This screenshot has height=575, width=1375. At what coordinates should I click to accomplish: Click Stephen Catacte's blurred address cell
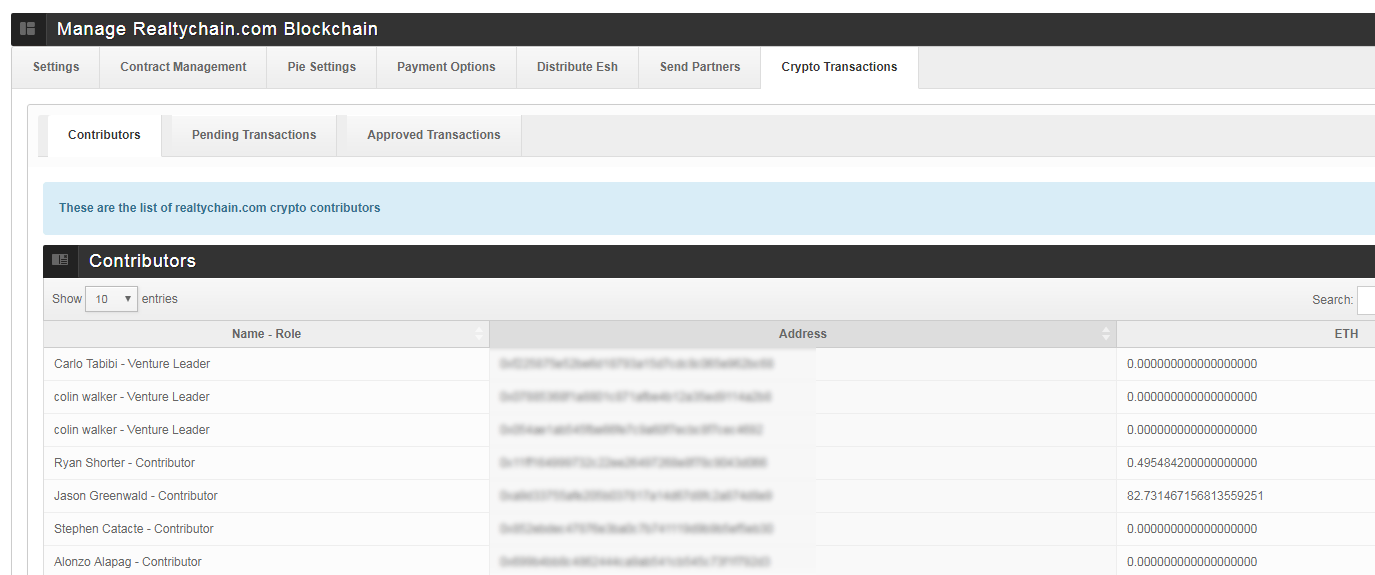point(803,529)
